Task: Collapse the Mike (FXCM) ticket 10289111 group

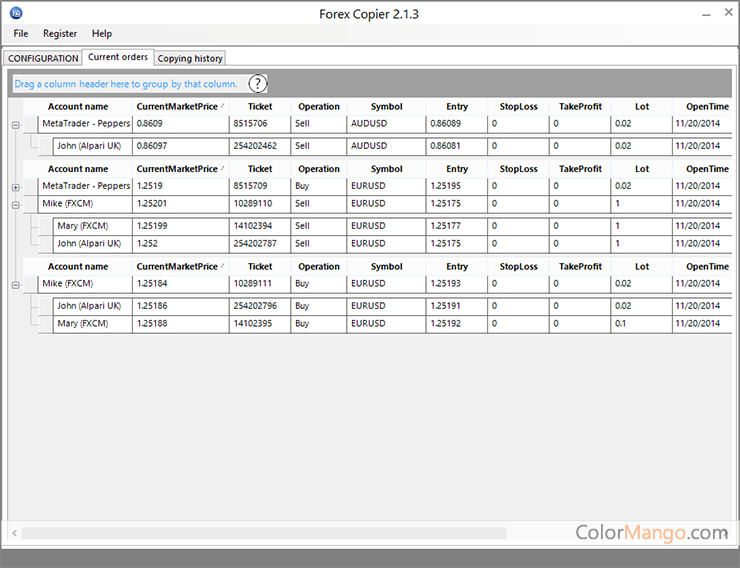Action: pyautogui.click(x=16, y=285)
